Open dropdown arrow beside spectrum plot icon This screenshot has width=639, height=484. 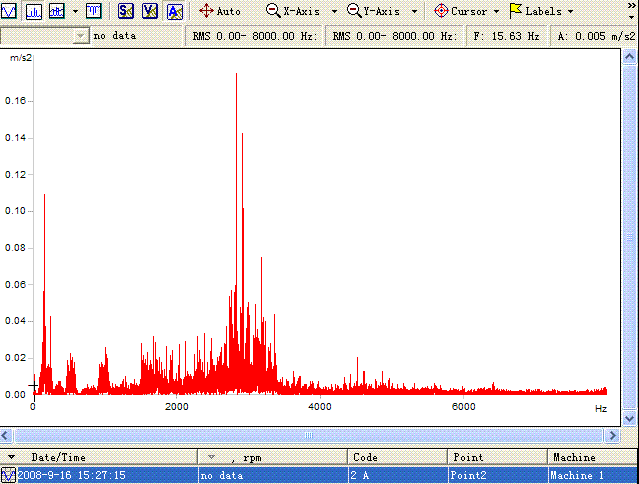75,11
